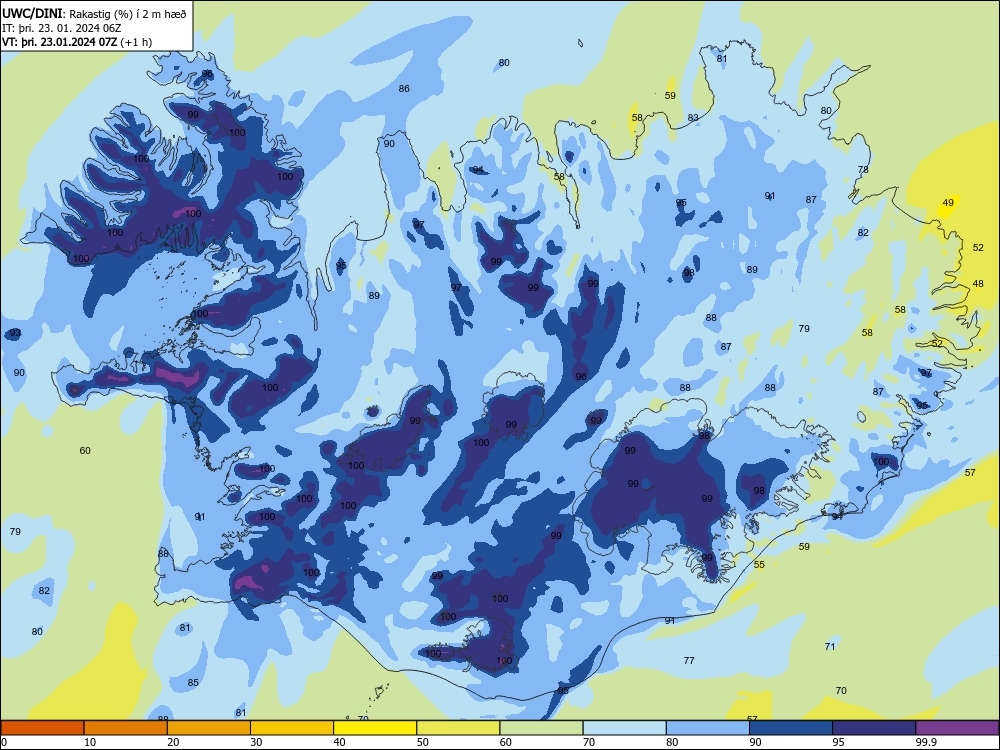Click the humidity value '93' on the map
The image size is (1000, 750).
click(x=15, y=333)
